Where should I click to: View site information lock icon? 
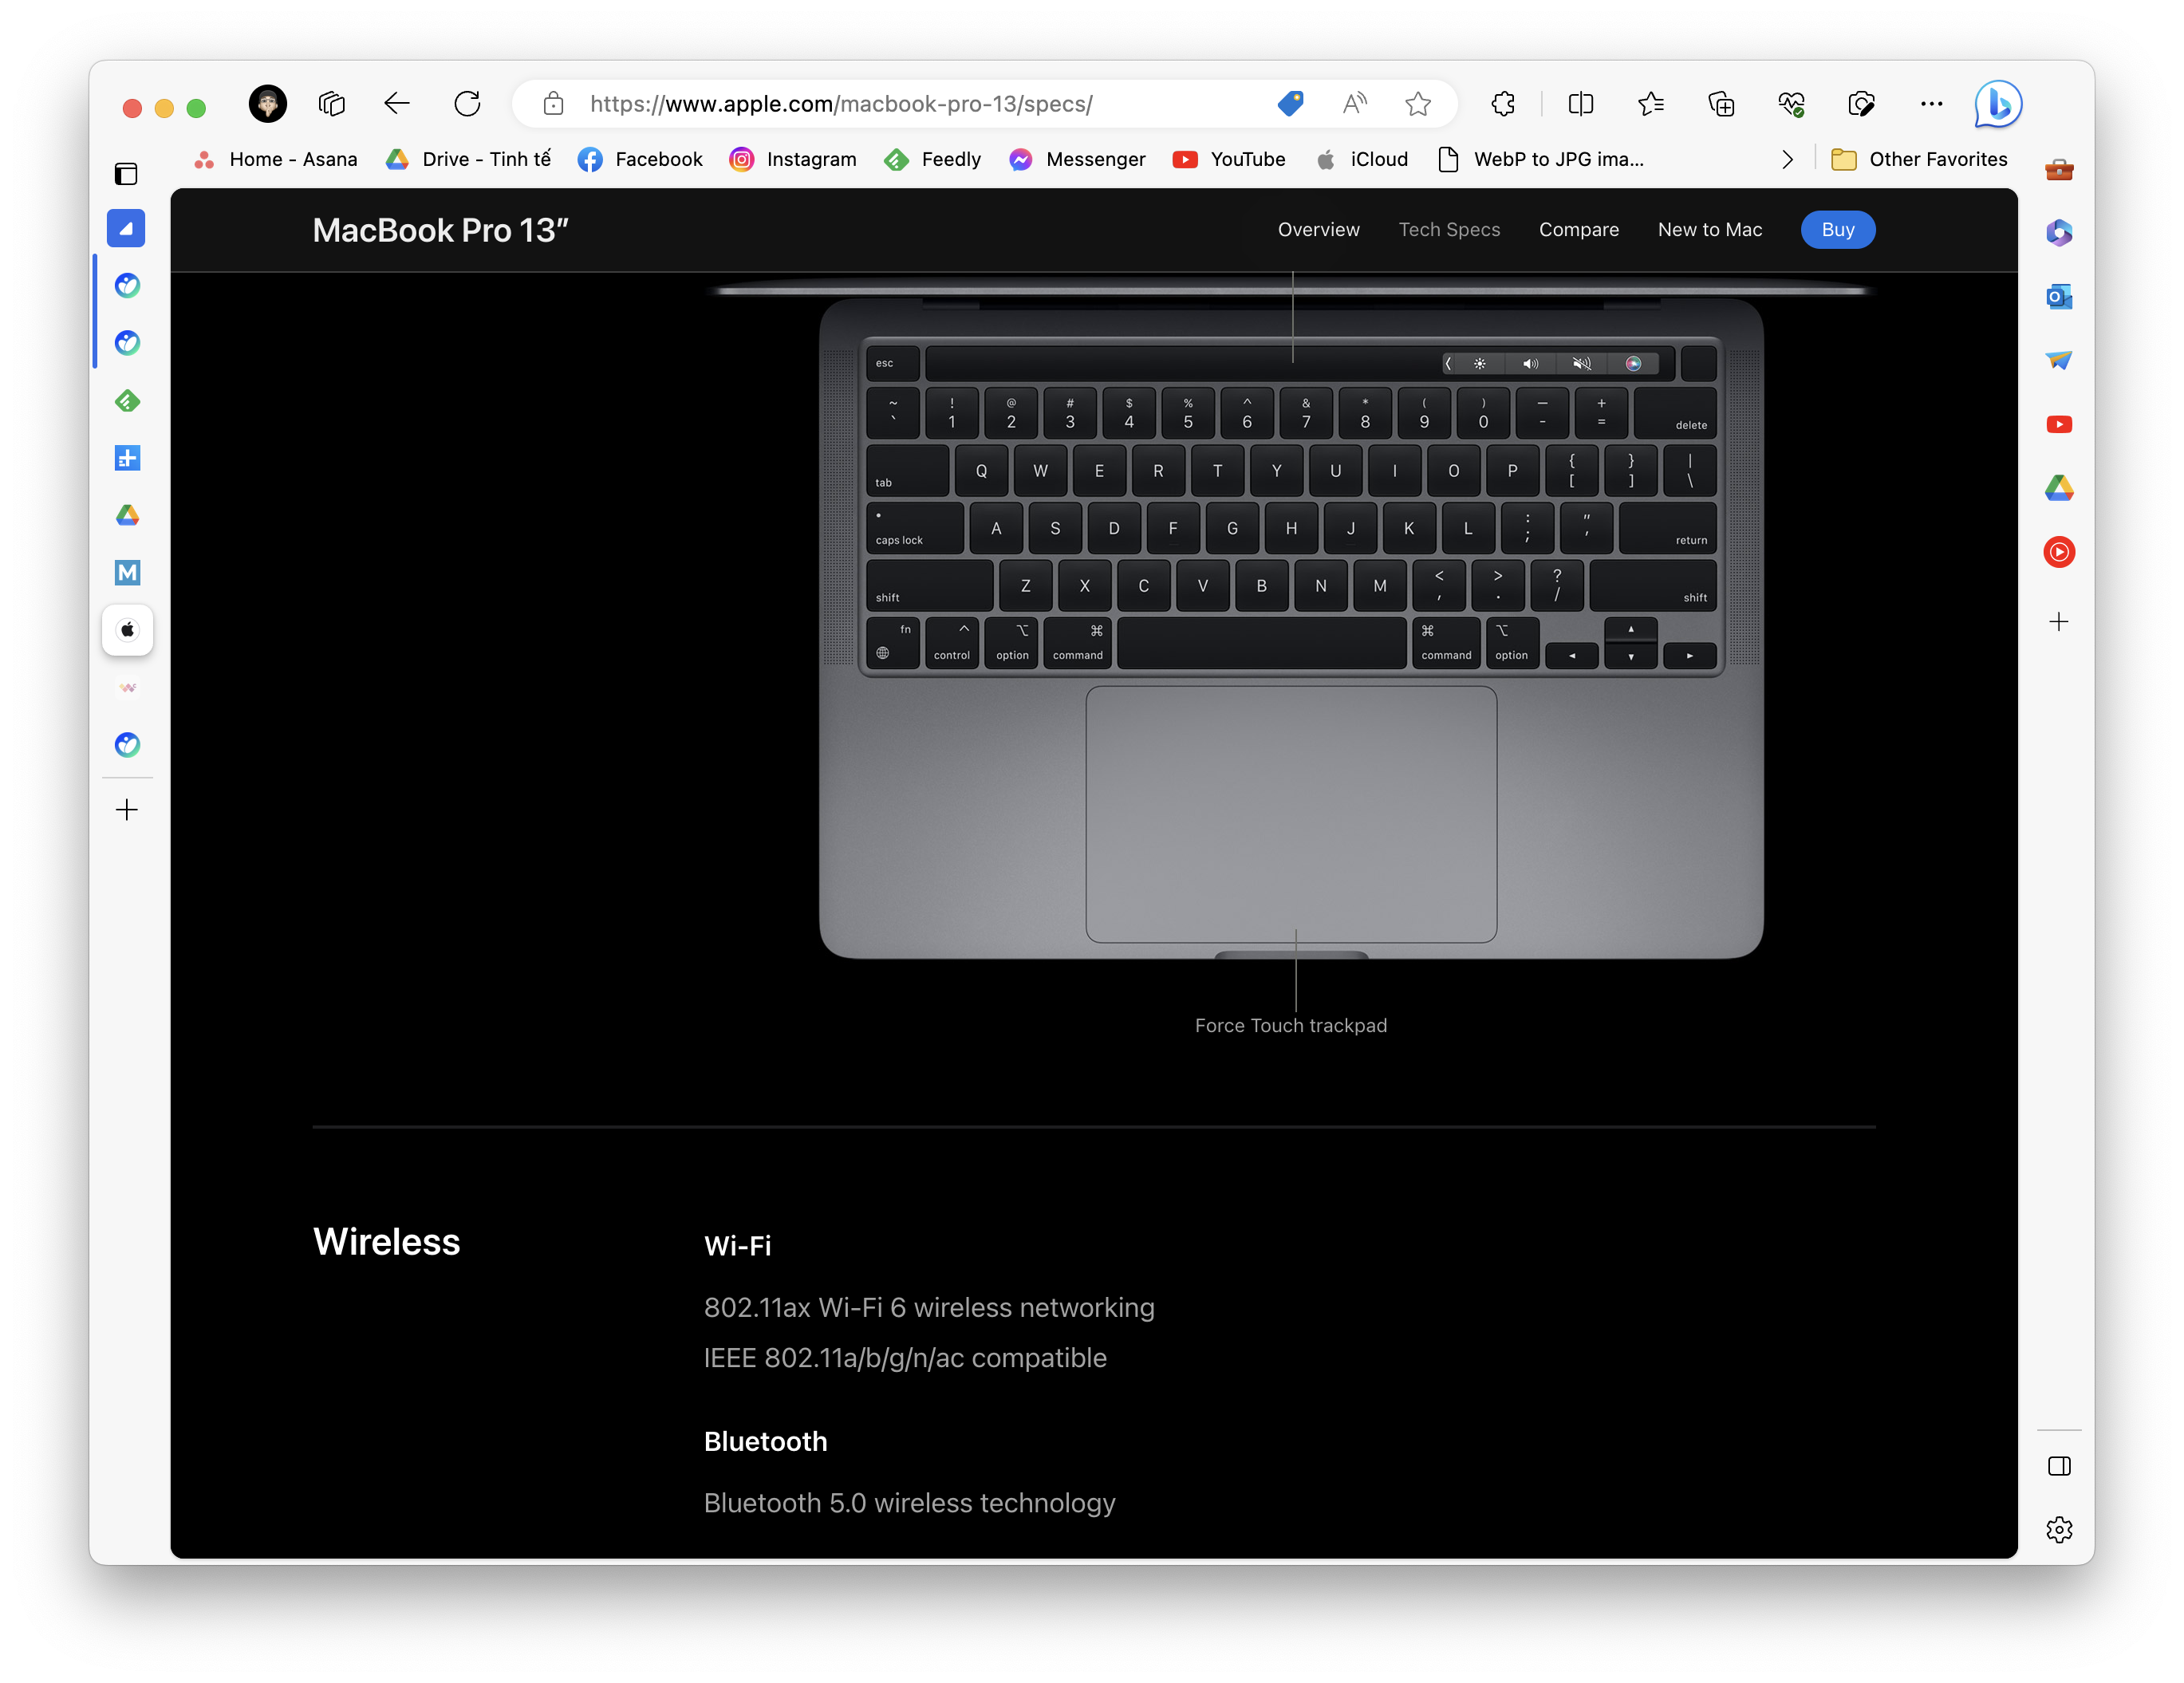[553, 104]
